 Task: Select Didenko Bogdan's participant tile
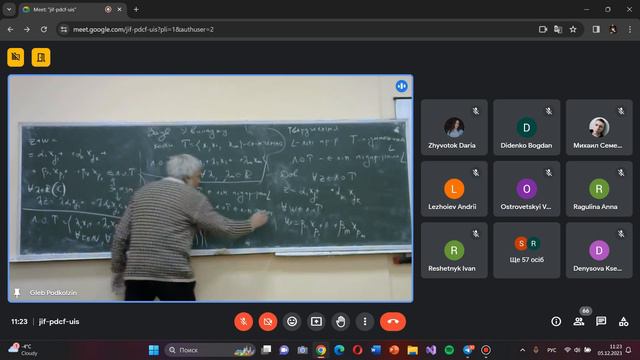coord(527,127)
